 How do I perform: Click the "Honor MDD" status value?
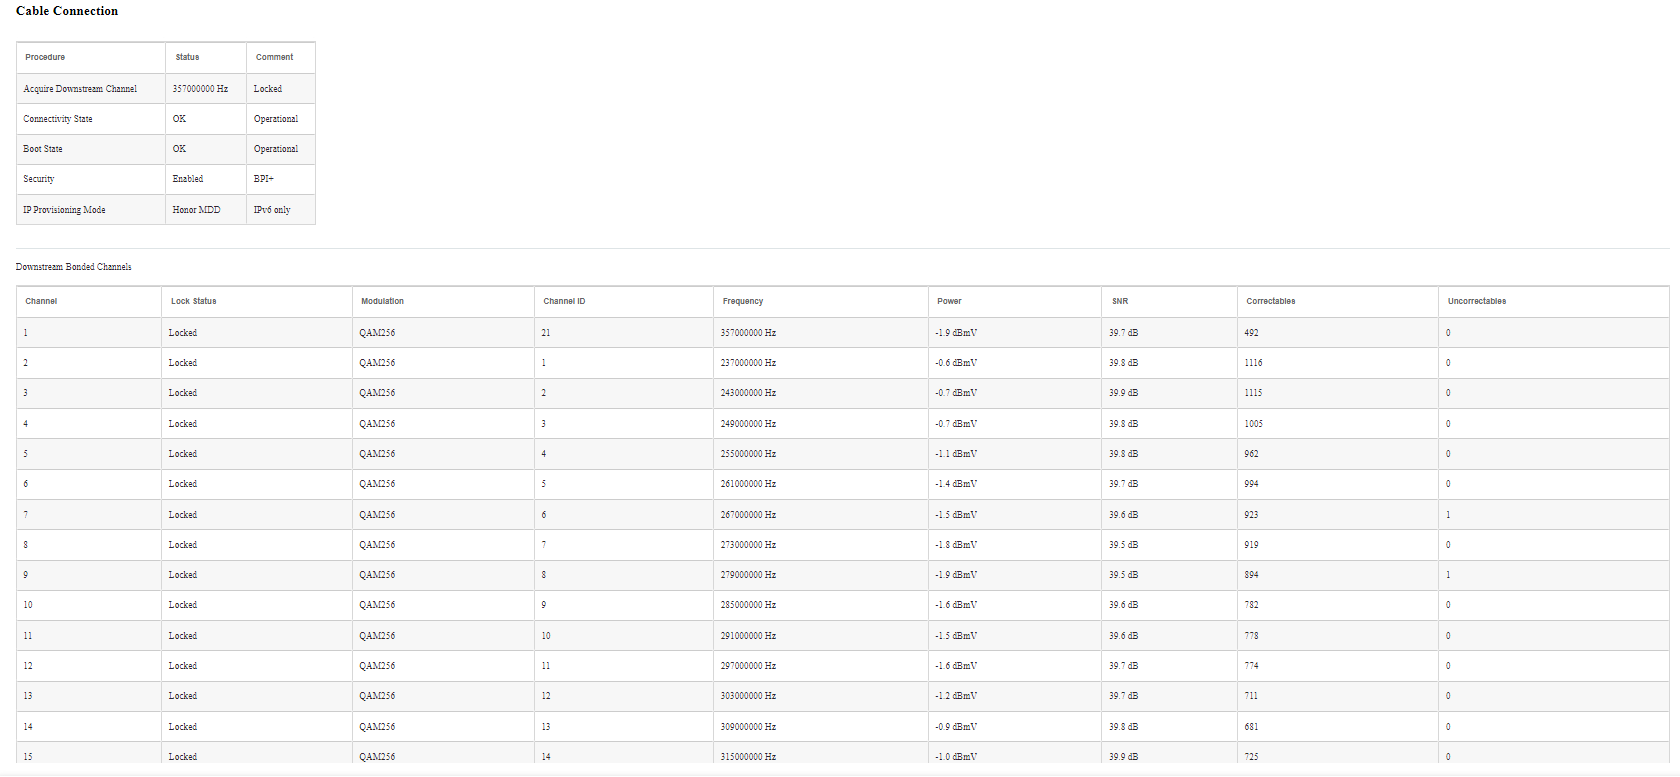(x=196, y=210)
